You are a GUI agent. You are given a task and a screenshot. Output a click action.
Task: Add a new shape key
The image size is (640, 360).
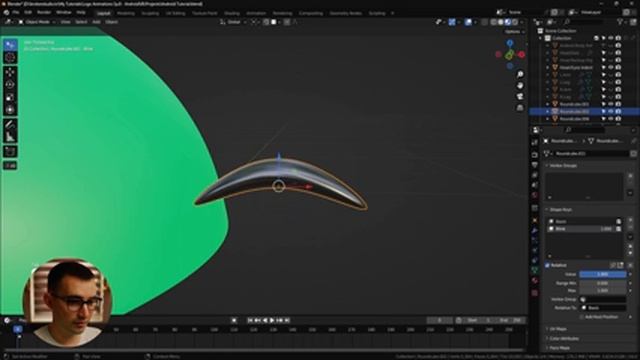click(x=630, y=220)
